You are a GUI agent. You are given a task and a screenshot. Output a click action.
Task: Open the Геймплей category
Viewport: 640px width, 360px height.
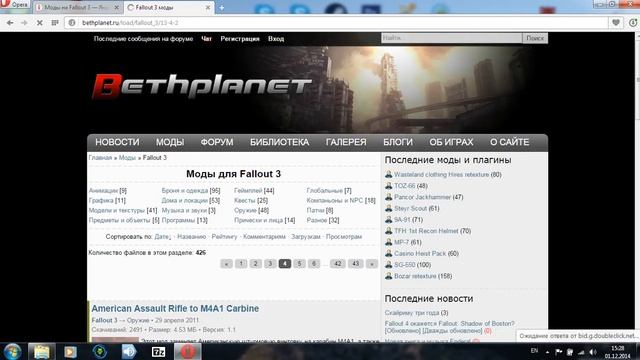[248, 191]
